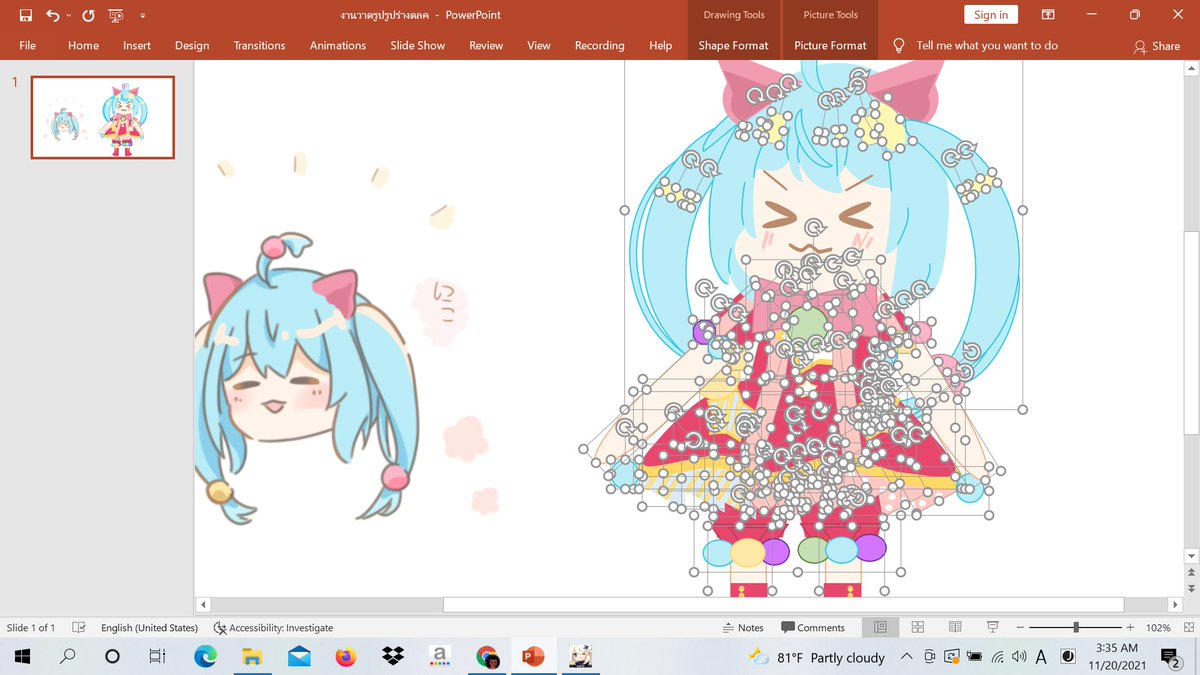This screenshot has height=675, width=1200.
Task: Toggle the Notes pane
Action: [743, 627]
